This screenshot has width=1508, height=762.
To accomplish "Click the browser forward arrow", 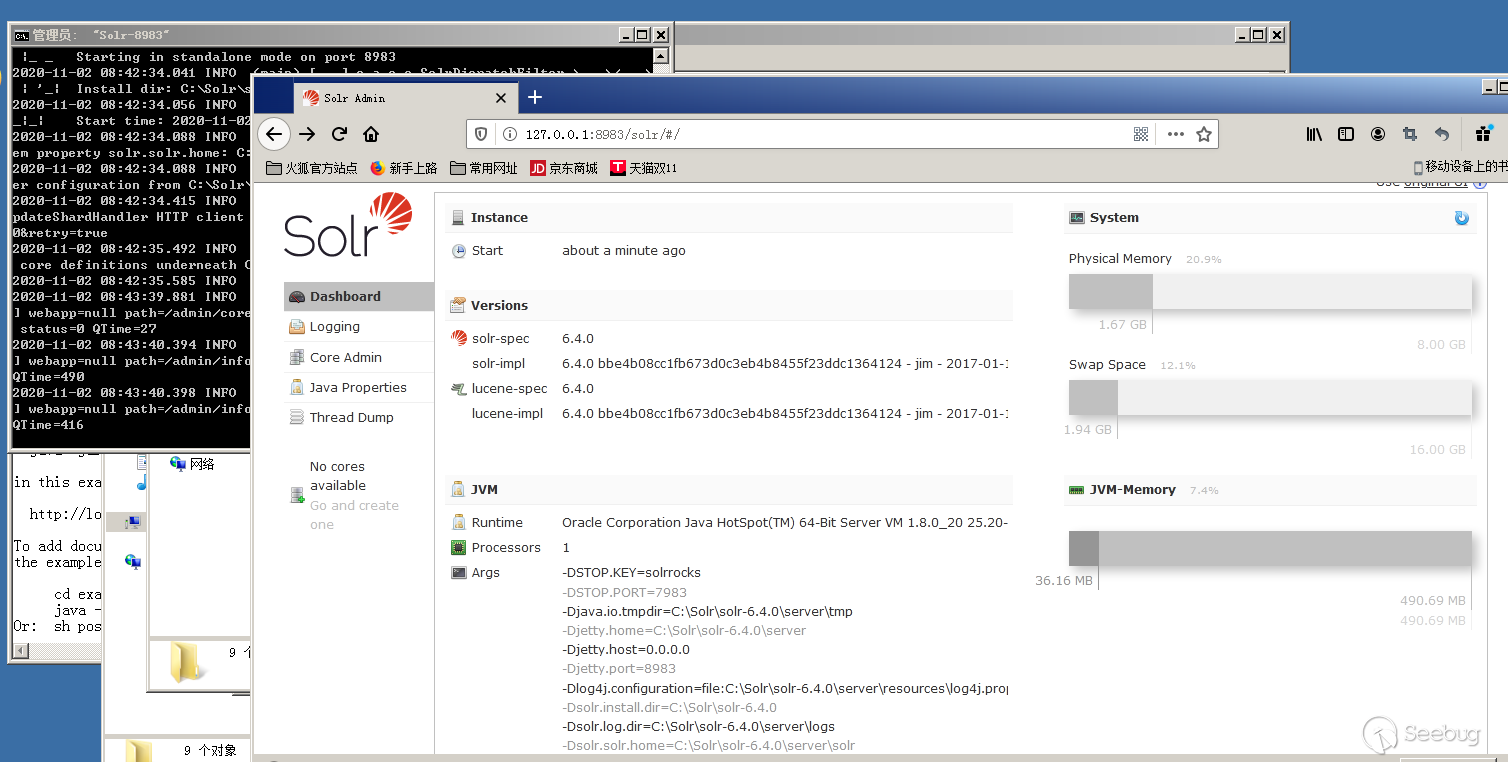I will 307,134.
